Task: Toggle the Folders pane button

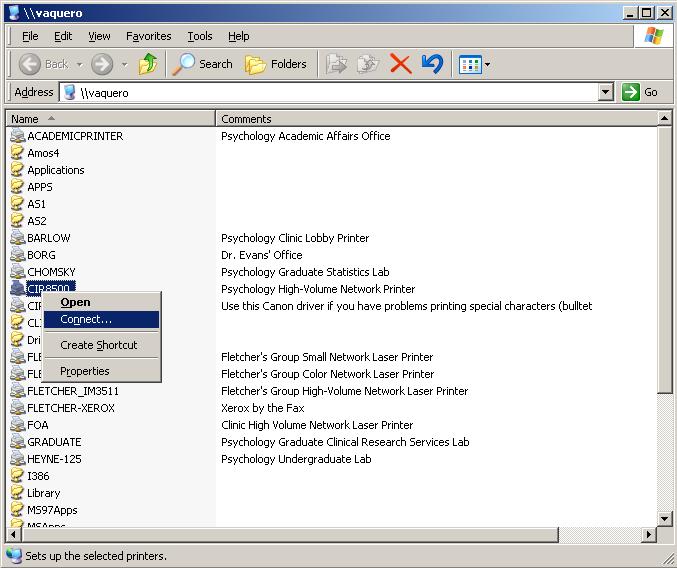Action: tap(276, 64)
